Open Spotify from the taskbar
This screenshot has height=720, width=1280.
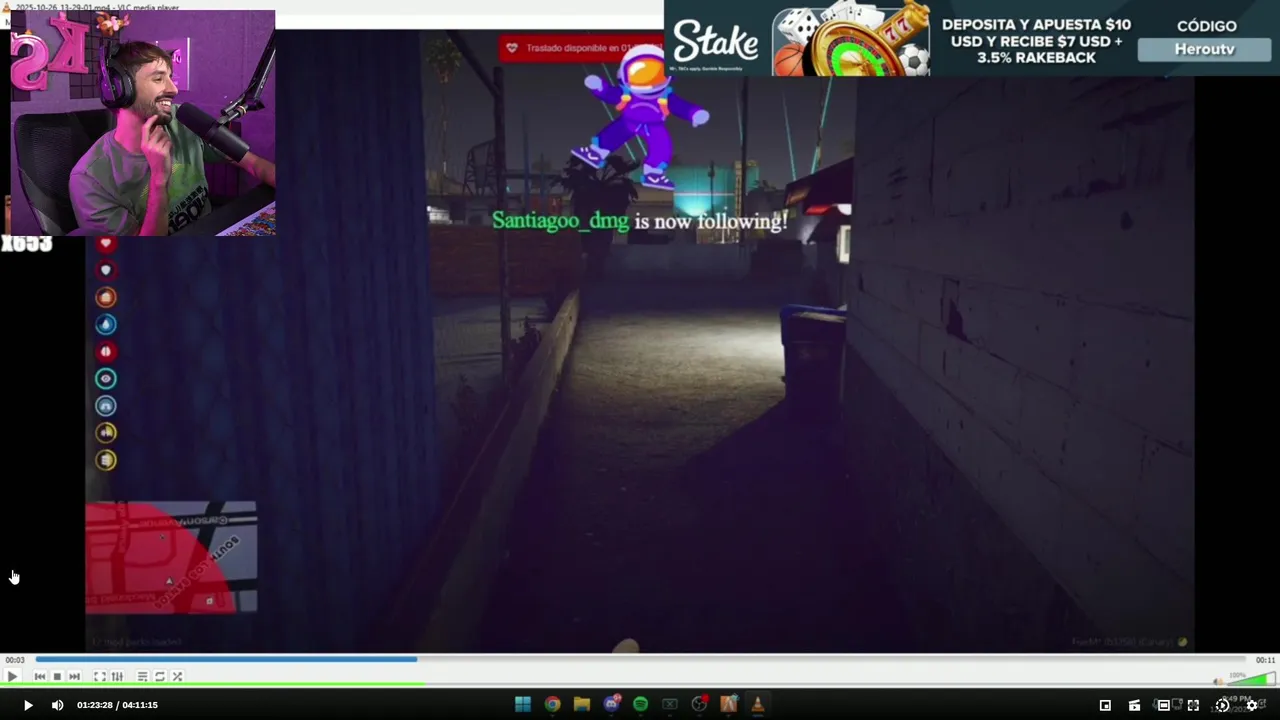pos(640,704)
